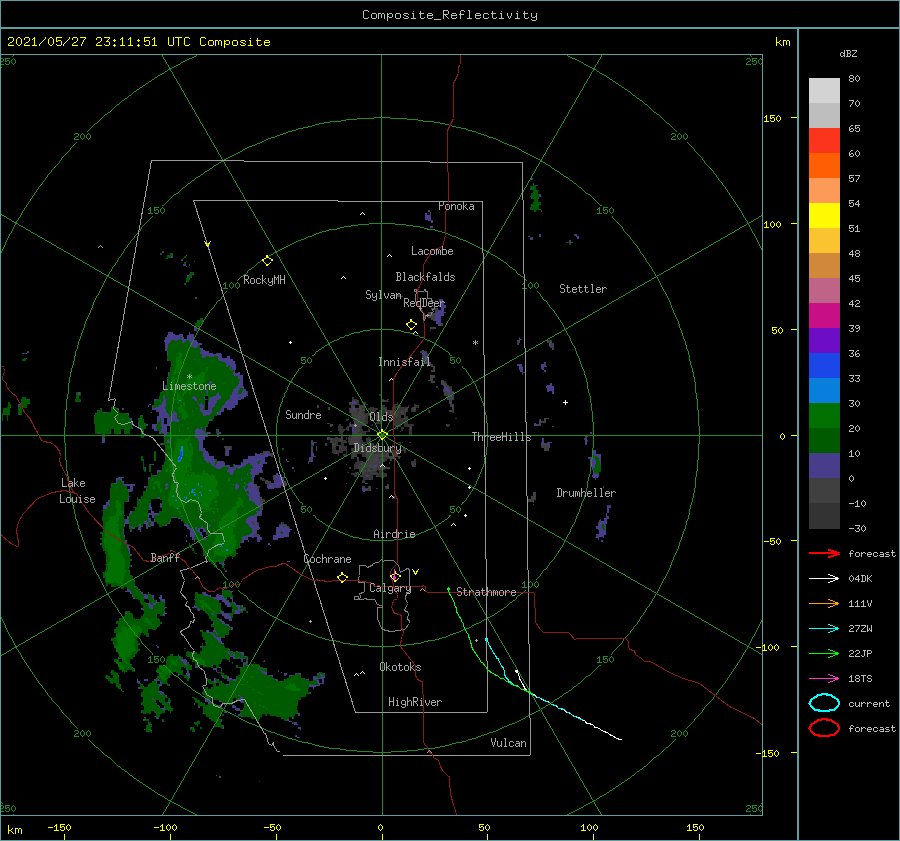Screen dimensions: 900x841
Task: Click the Airdrie label
Action: pyautogui.click(x=394, y=534)
